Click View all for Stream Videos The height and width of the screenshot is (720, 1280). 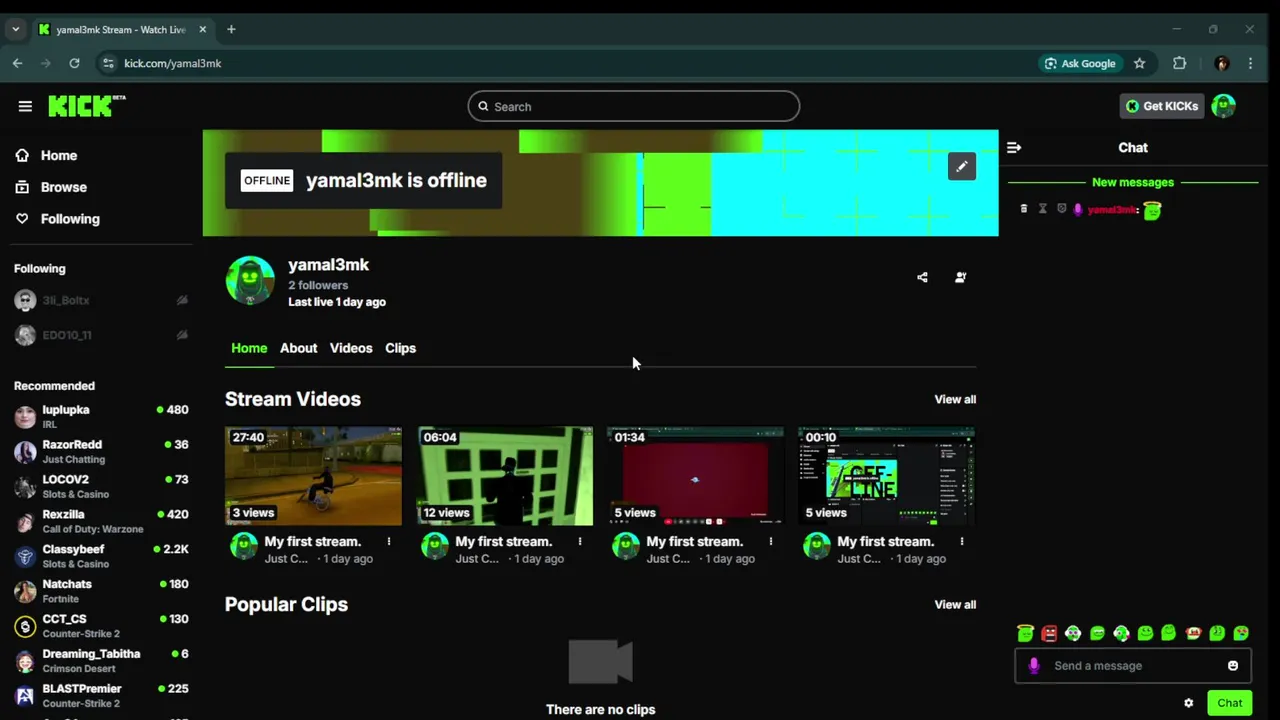(x=955, y=399)
